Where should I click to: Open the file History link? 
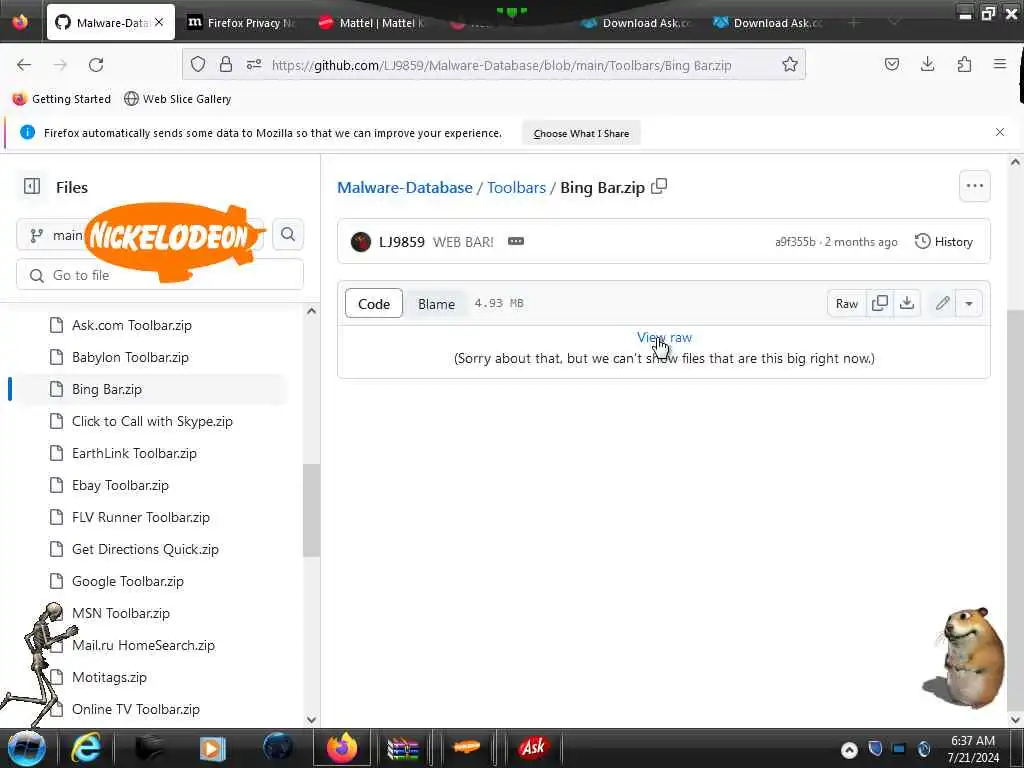944,242
